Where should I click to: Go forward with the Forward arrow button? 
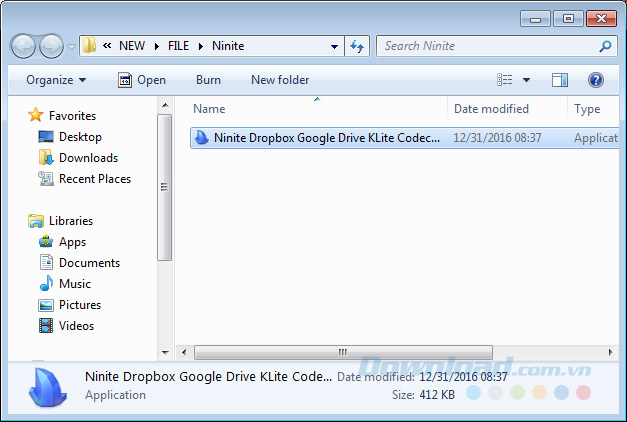pos(52,46)
